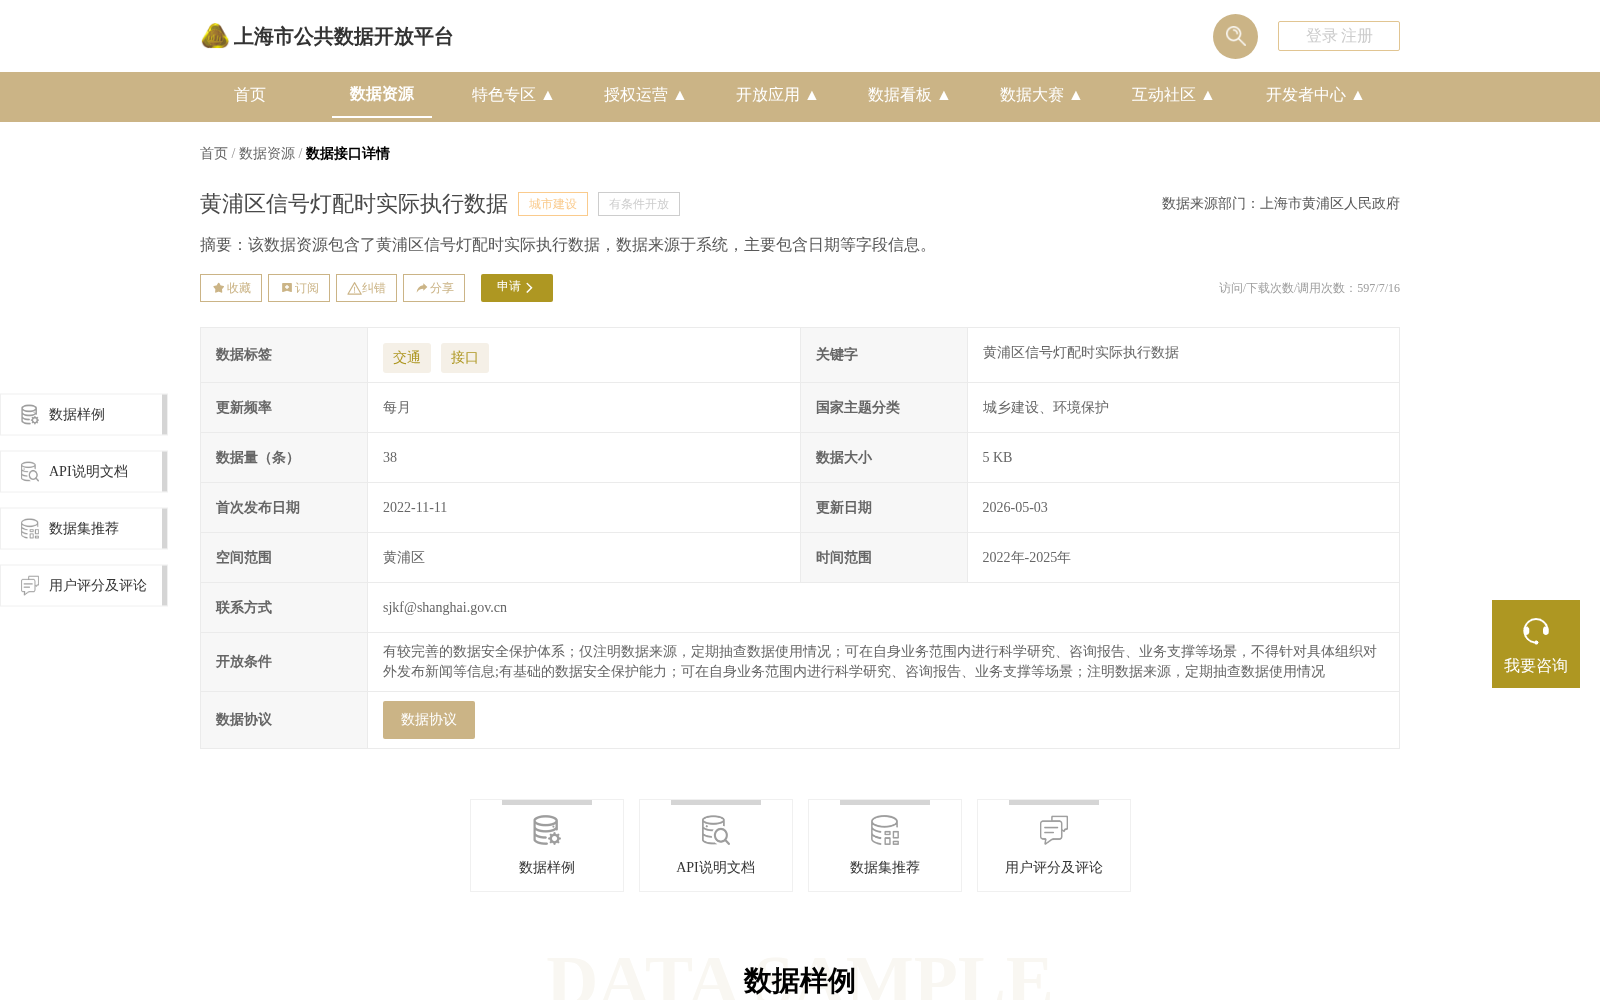Click the 访问/下载次数/调用次数 statistics text

click(1309, 288)
